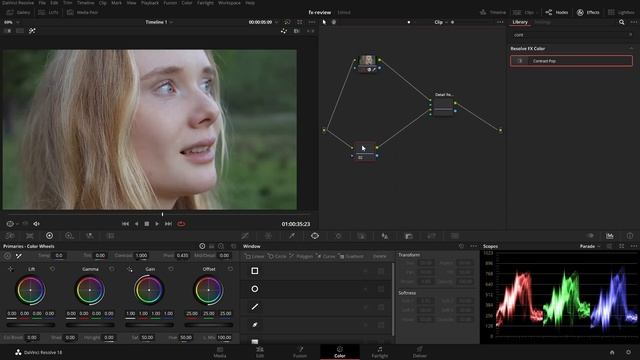The image size is (640, 360).
Task: Select node 02 in the node graph
Action: tap(364, 151)
